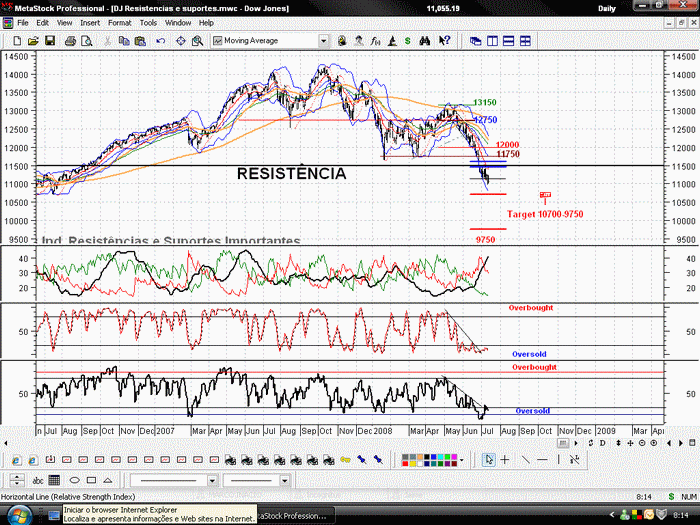Screen dimensions: 700x525
Task: Print the chart using printer icon
Action: 71,41
